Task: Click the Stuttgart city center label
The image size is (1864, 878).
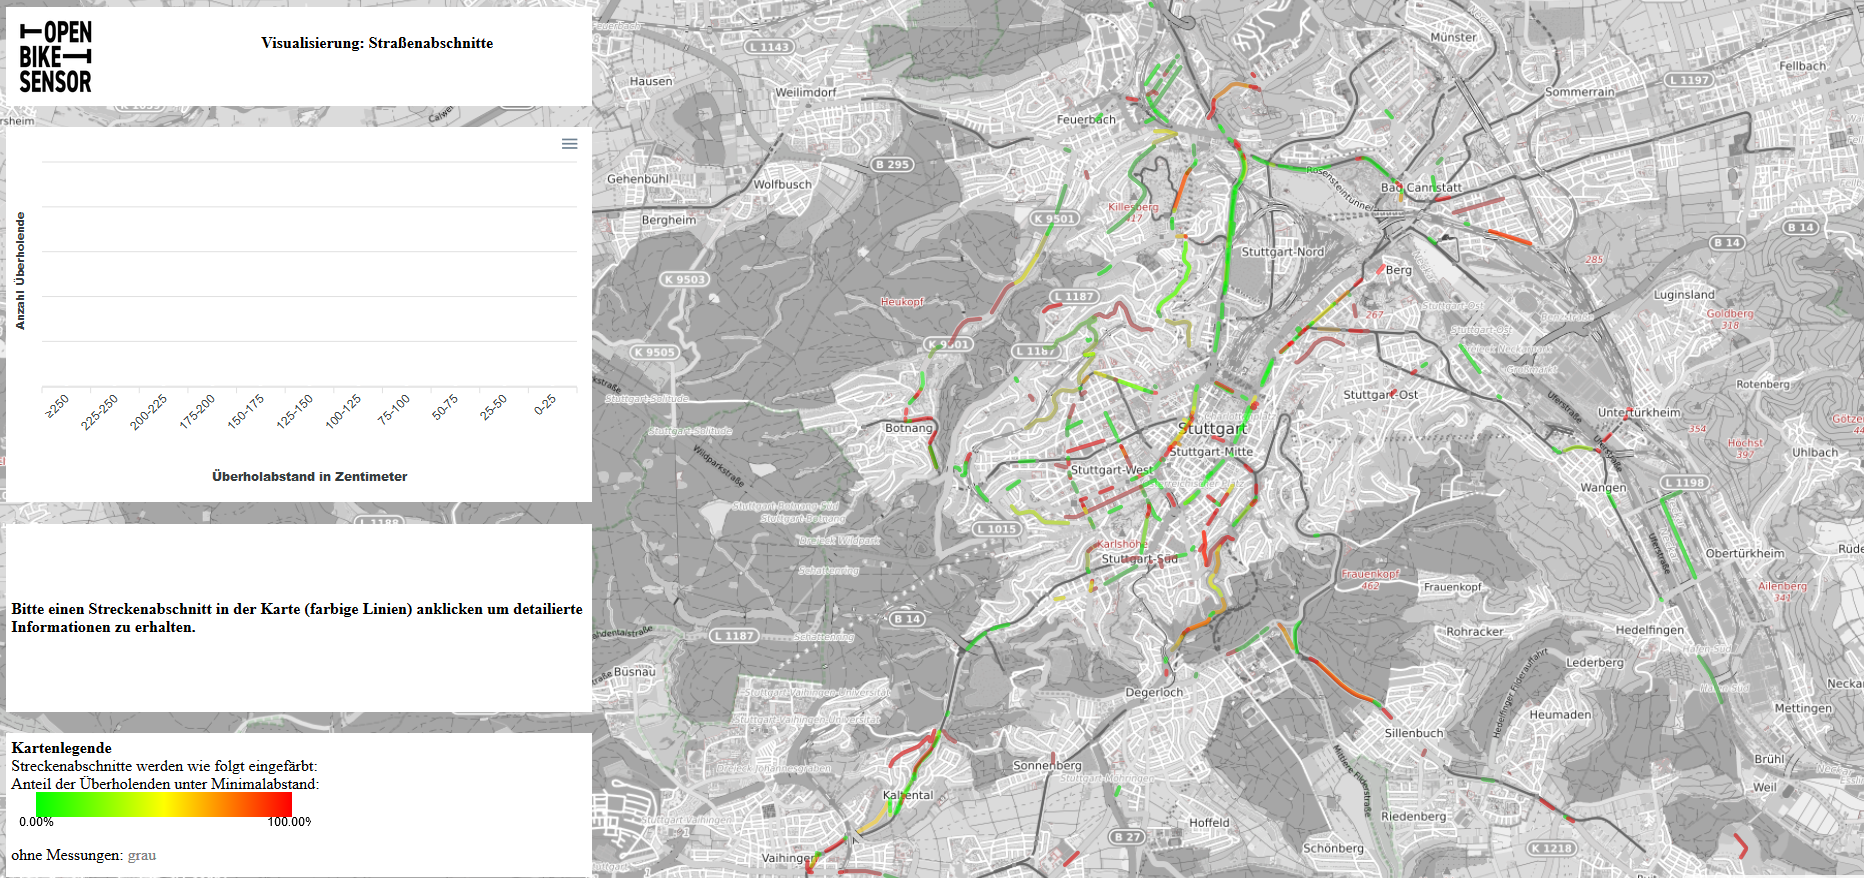Action: 1213,429
